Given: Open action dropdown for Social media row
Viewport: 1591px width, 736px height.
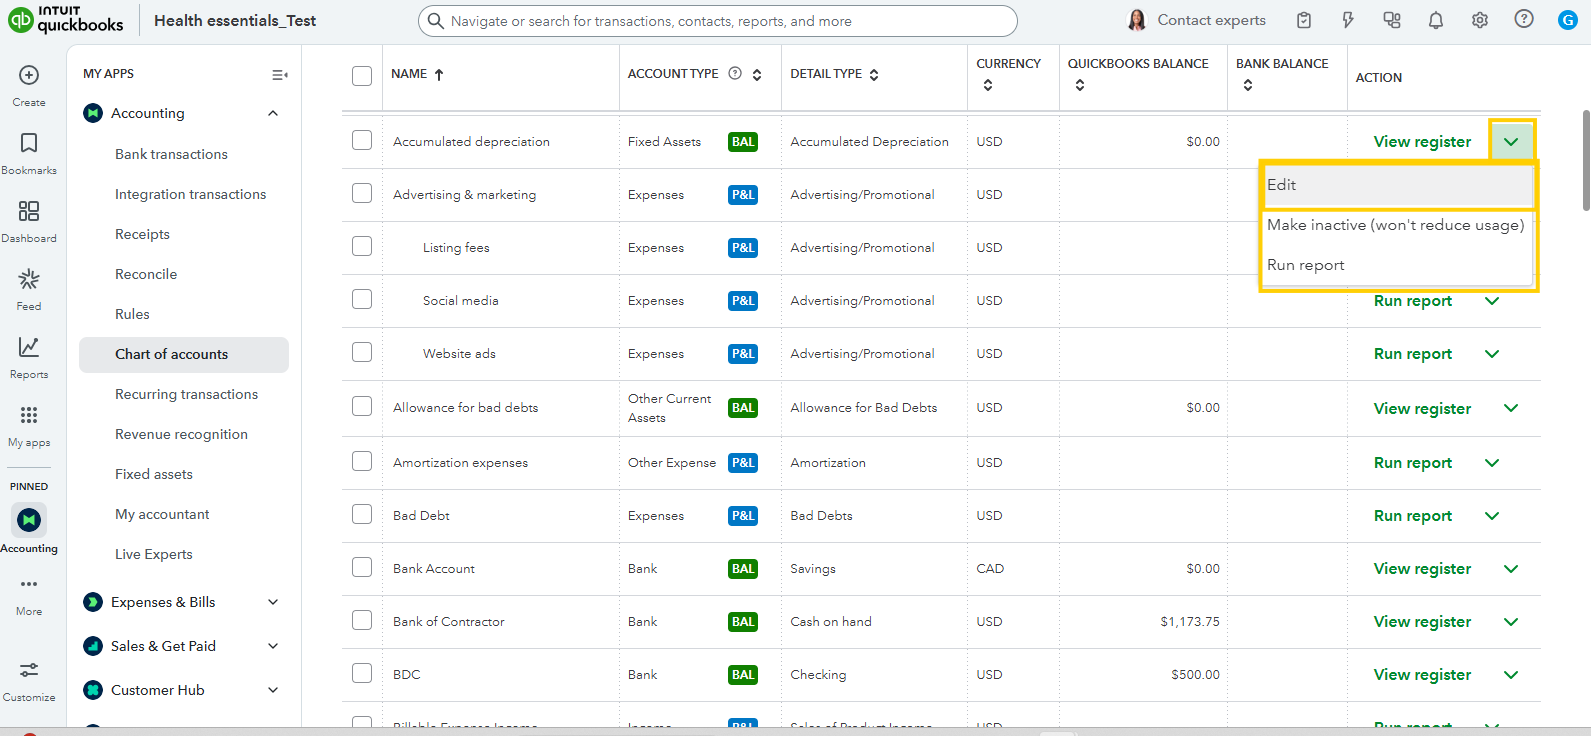Looking at the screenshot, I should 1492,301.
